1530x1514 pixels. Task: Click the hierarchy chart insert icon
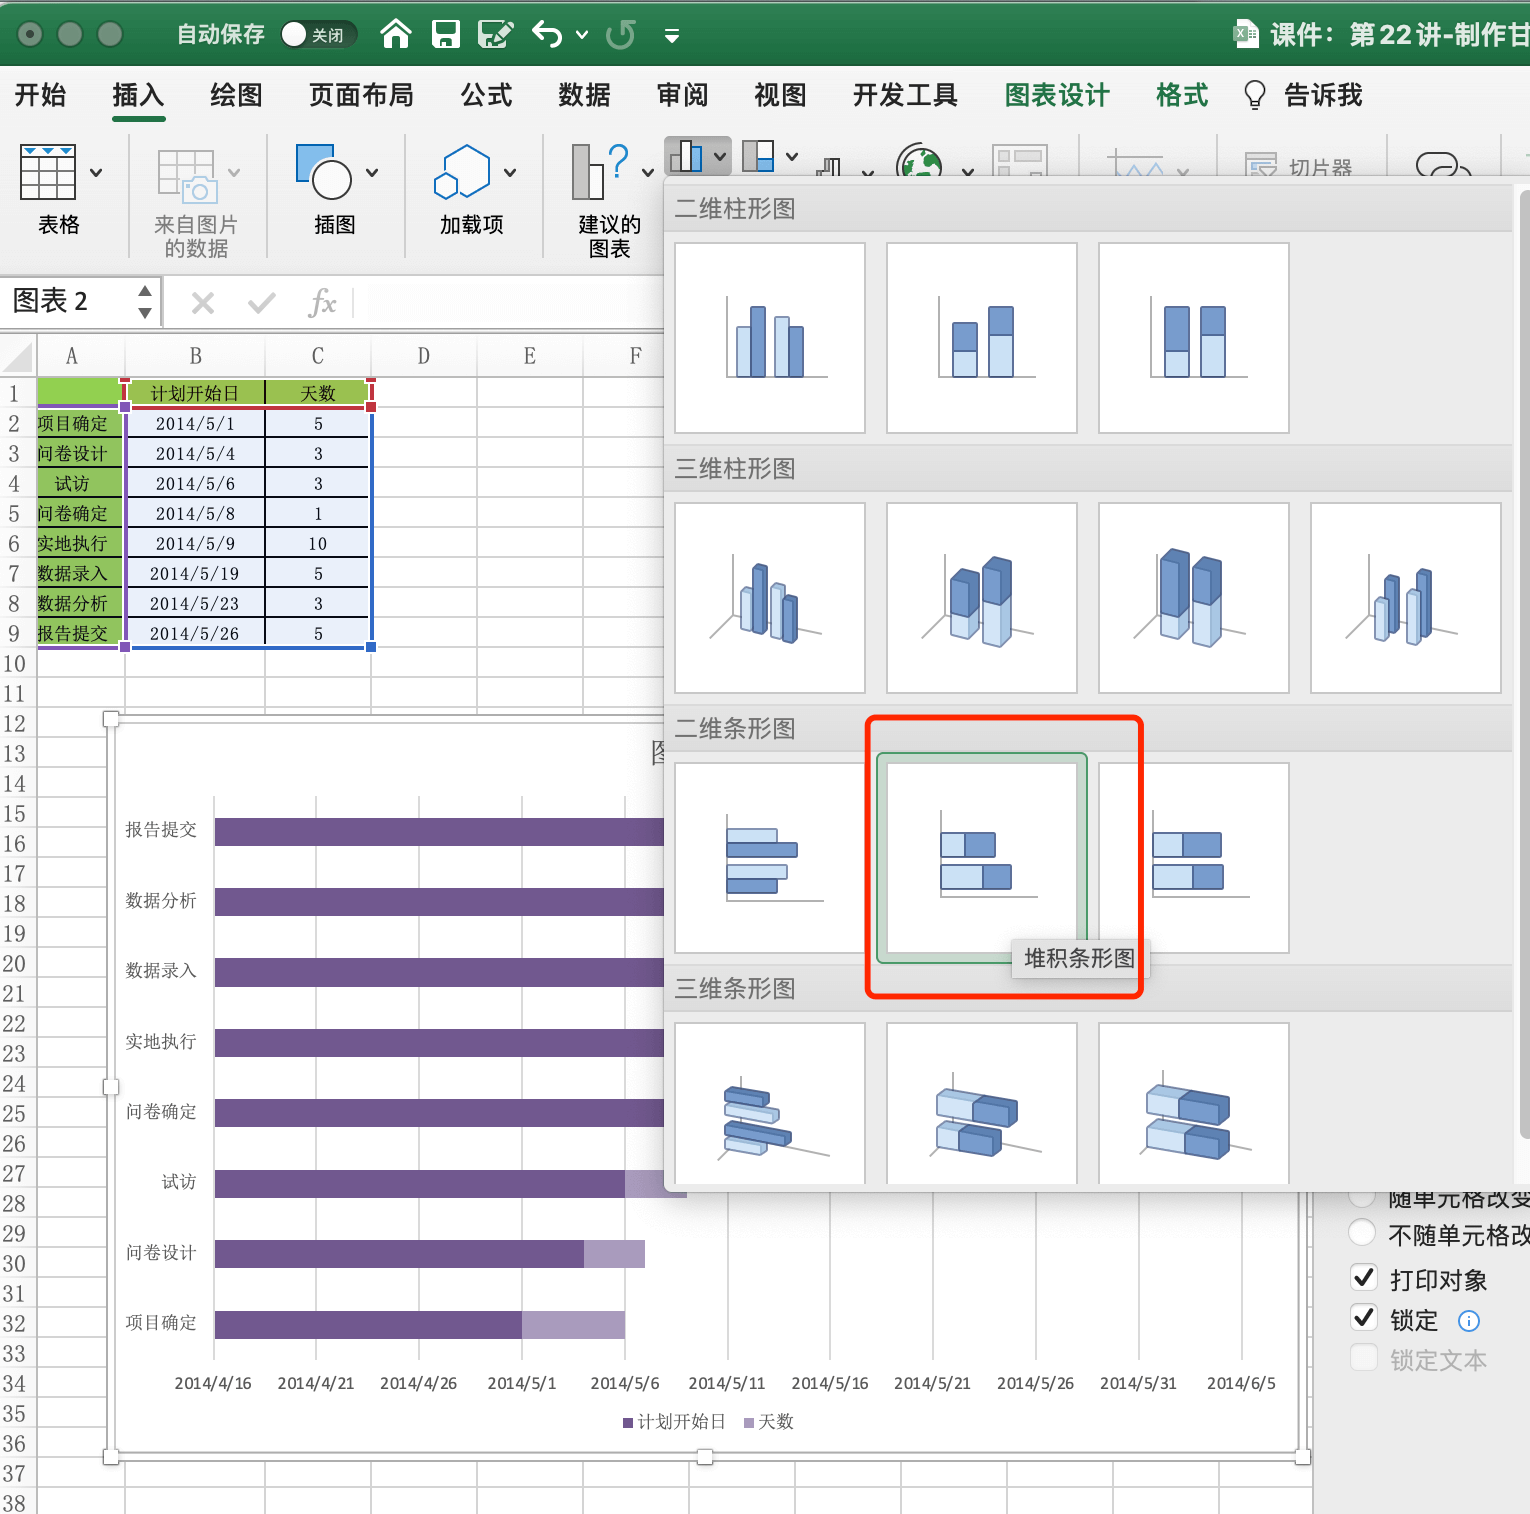[x=759, y=156]
